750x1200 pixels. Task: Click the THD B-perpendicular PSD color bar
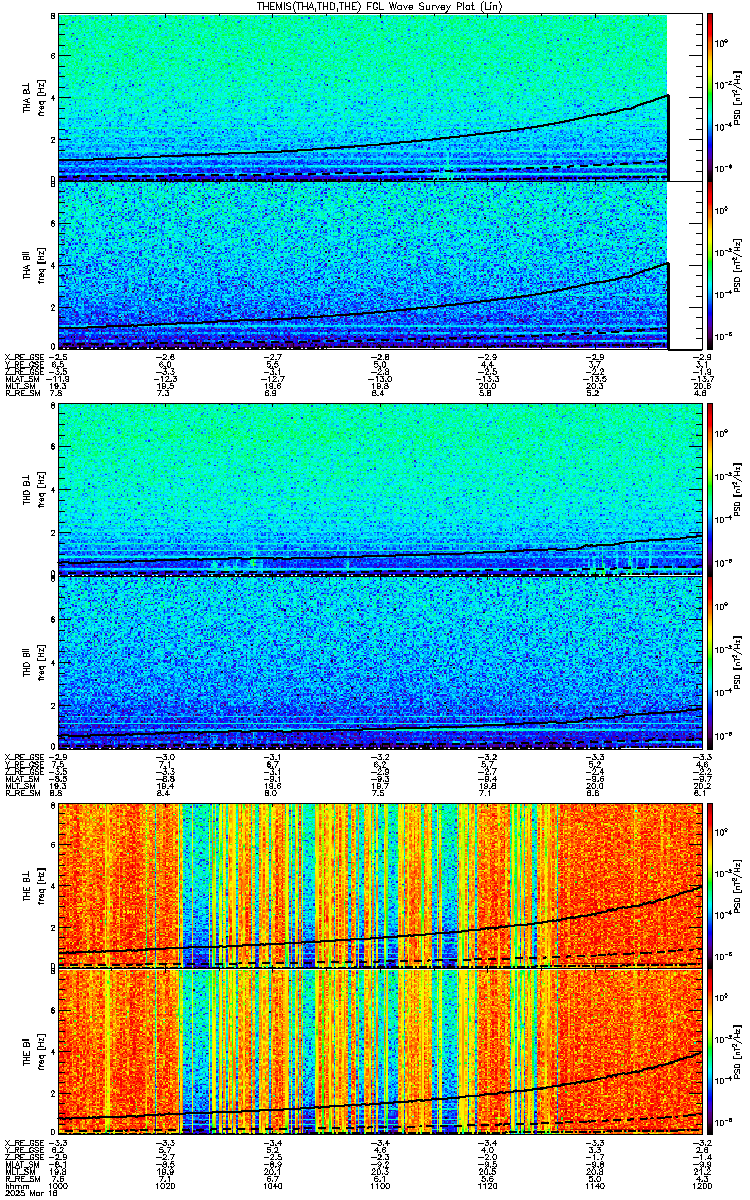[x=710, y=488]
